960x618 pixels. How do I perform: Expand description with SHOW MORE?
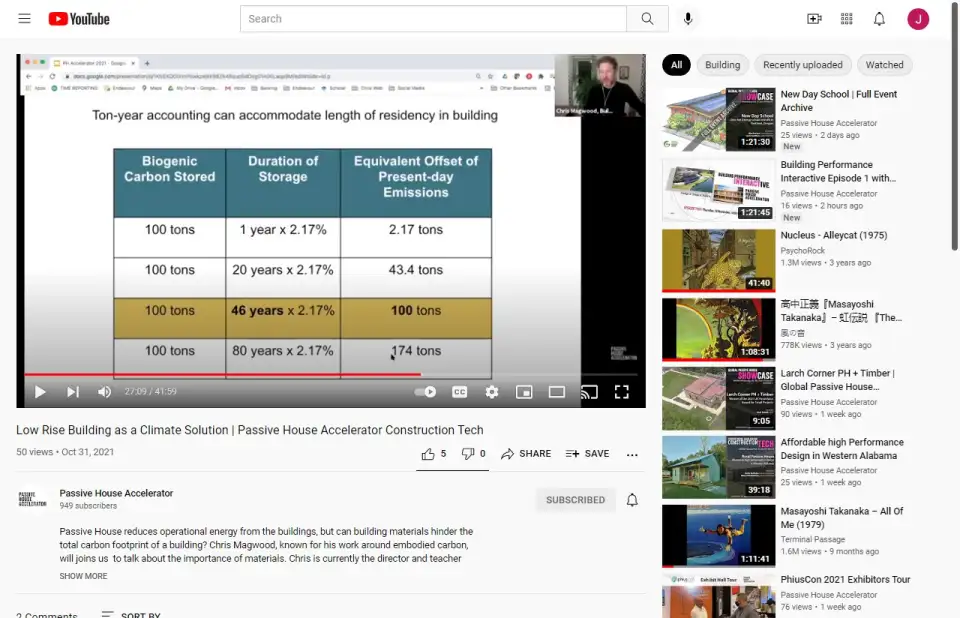pos(83,576)
